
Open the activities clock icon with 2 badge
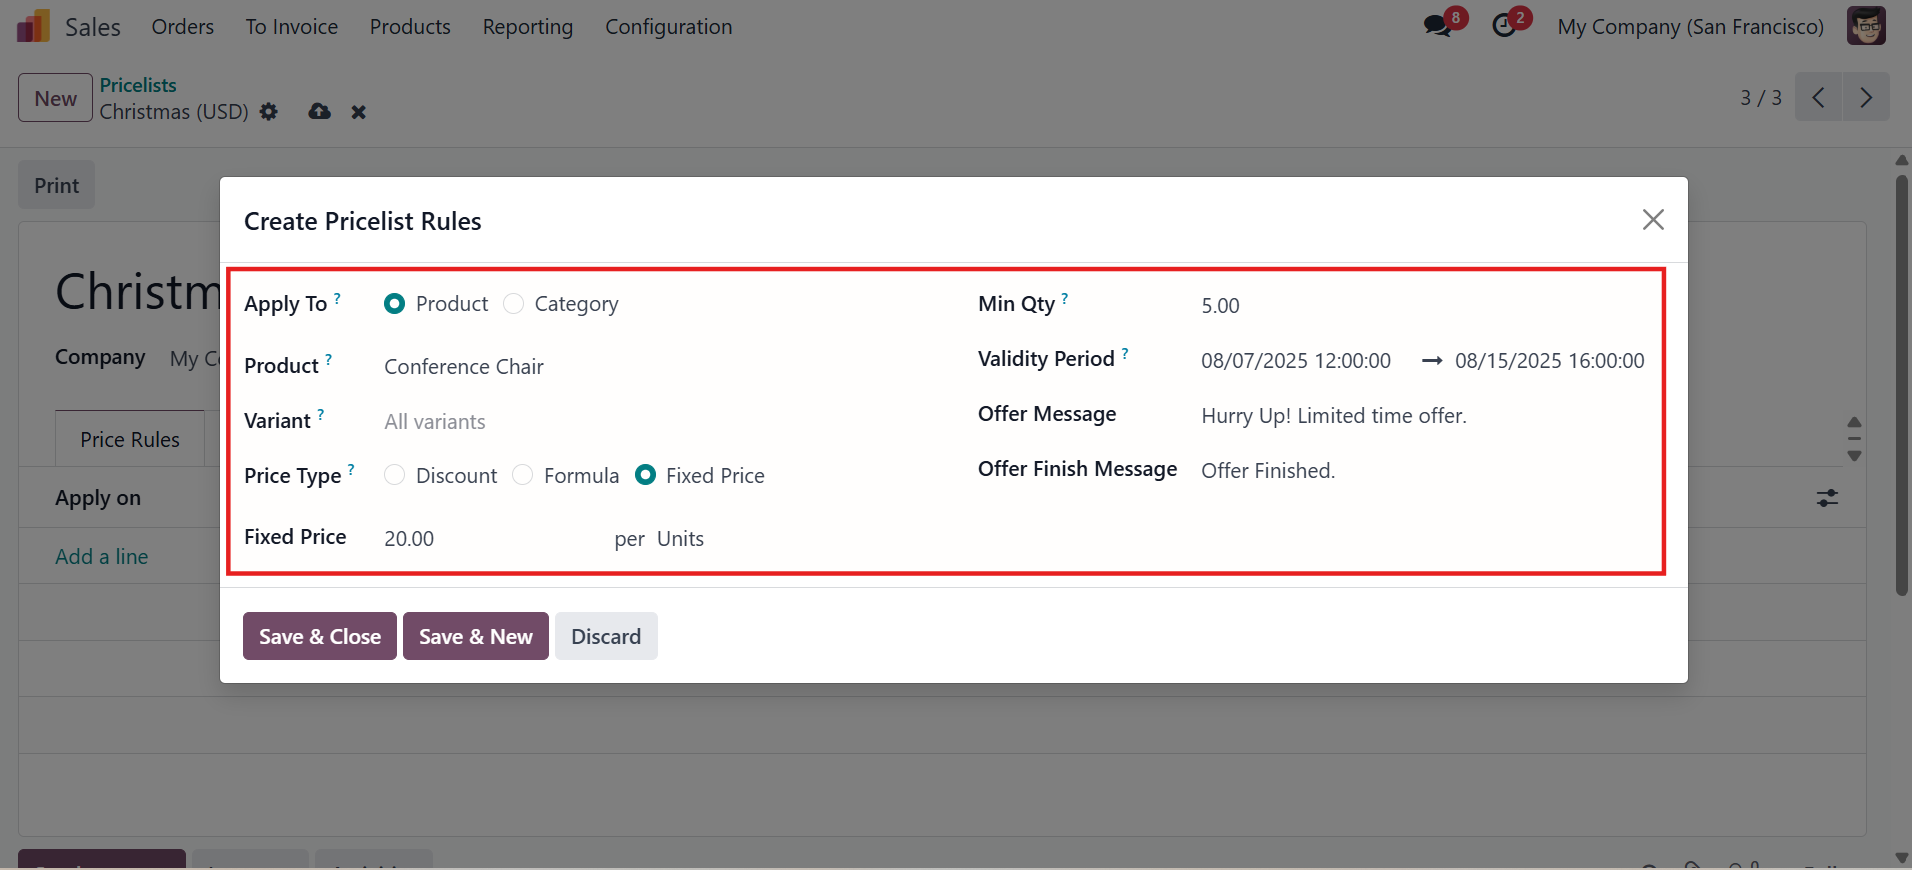click(1505, 25)
